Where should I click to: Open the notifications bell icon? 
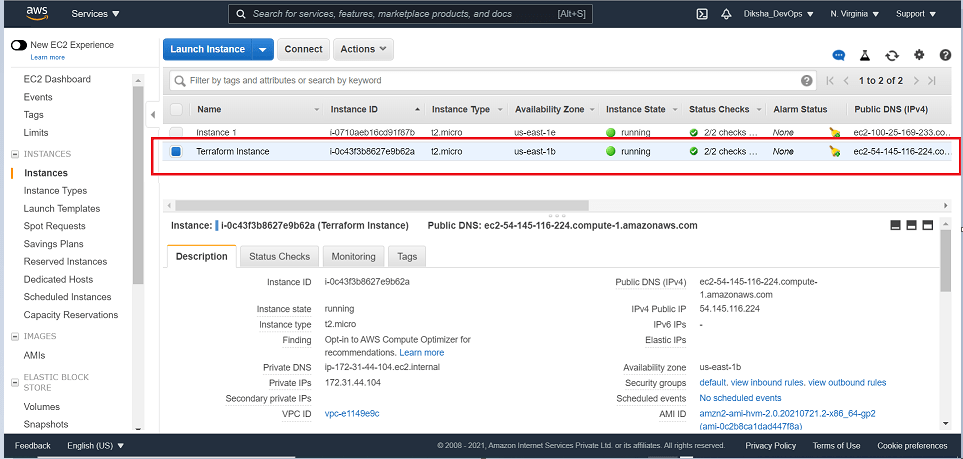point(727,14)
